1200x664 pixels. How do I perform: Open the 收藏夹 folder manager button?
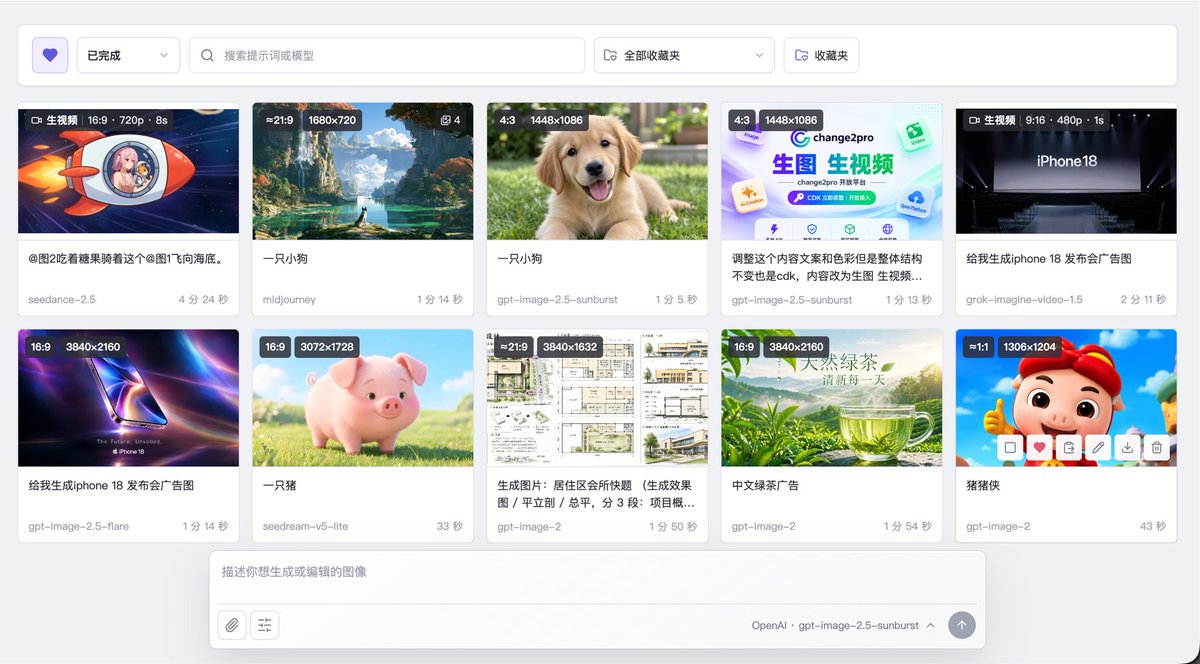click(x=821, y=55)
